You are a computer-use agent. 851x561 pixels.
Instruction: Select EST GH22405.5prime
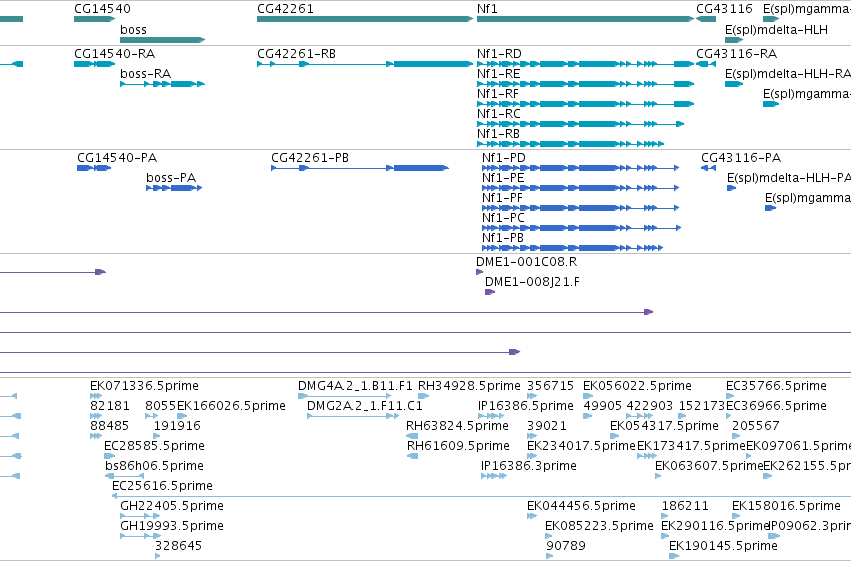click(x=172, y=507)
